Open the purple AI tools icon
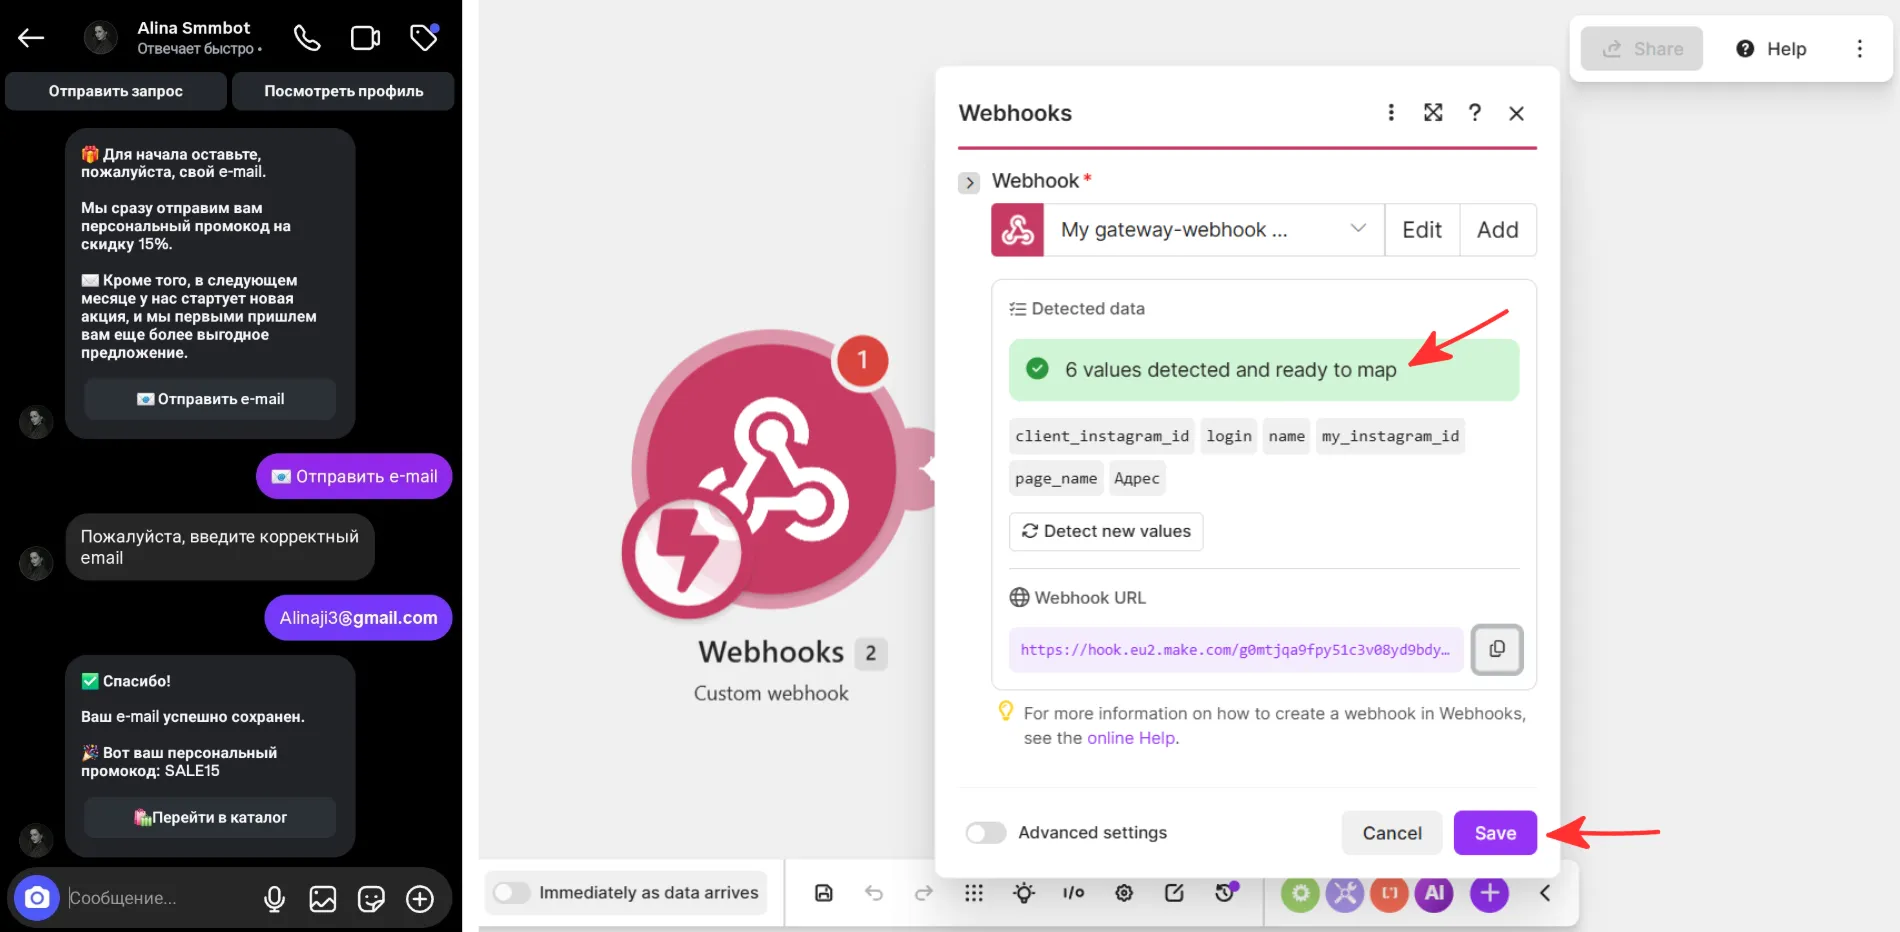Screen dimensions: 1900x932 pos(1435,893)
